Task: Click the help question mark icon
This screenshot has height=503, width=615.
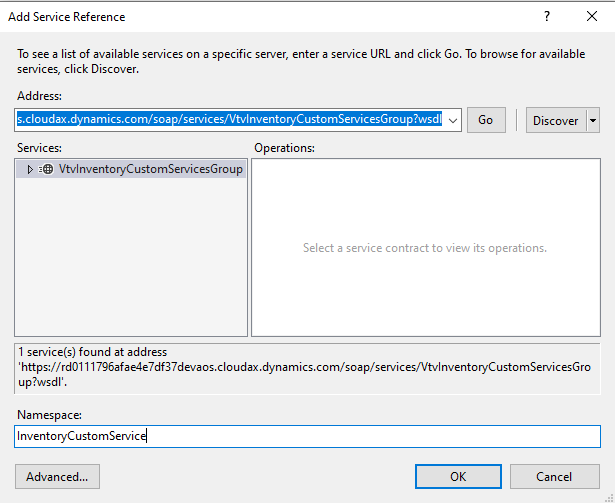Action: click(547, 16)
